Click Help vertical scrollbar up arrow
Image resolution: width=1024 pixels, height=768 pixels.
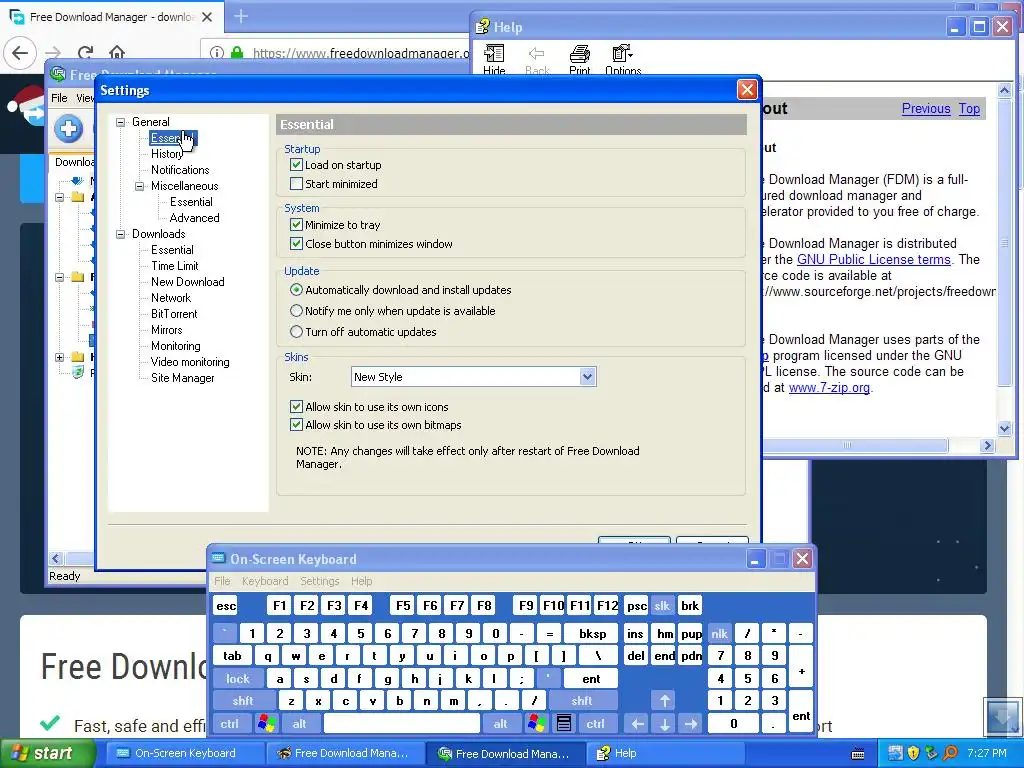(x=1004, y=90)
